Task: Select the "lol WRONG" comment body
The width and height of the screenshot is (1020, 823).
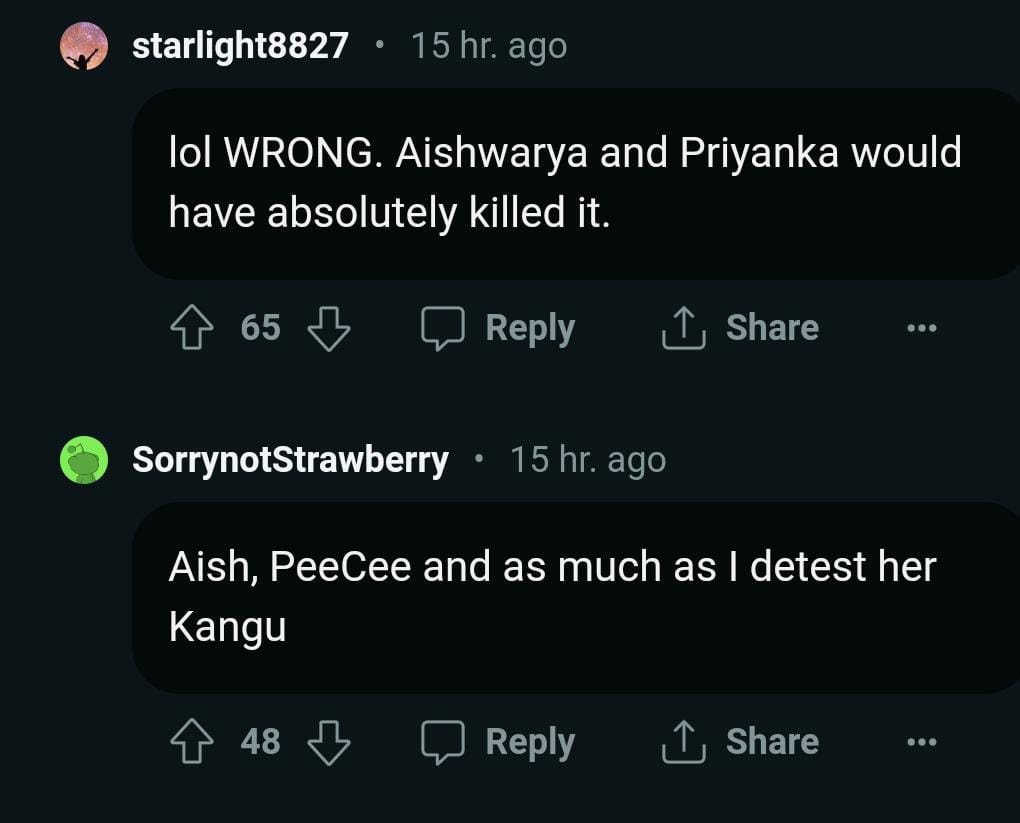Action: click(x=565, y=182)
